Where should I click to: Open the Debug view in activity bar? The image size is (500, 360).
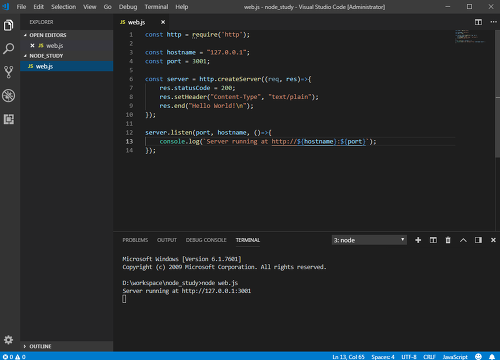click(x=9, y=96)
